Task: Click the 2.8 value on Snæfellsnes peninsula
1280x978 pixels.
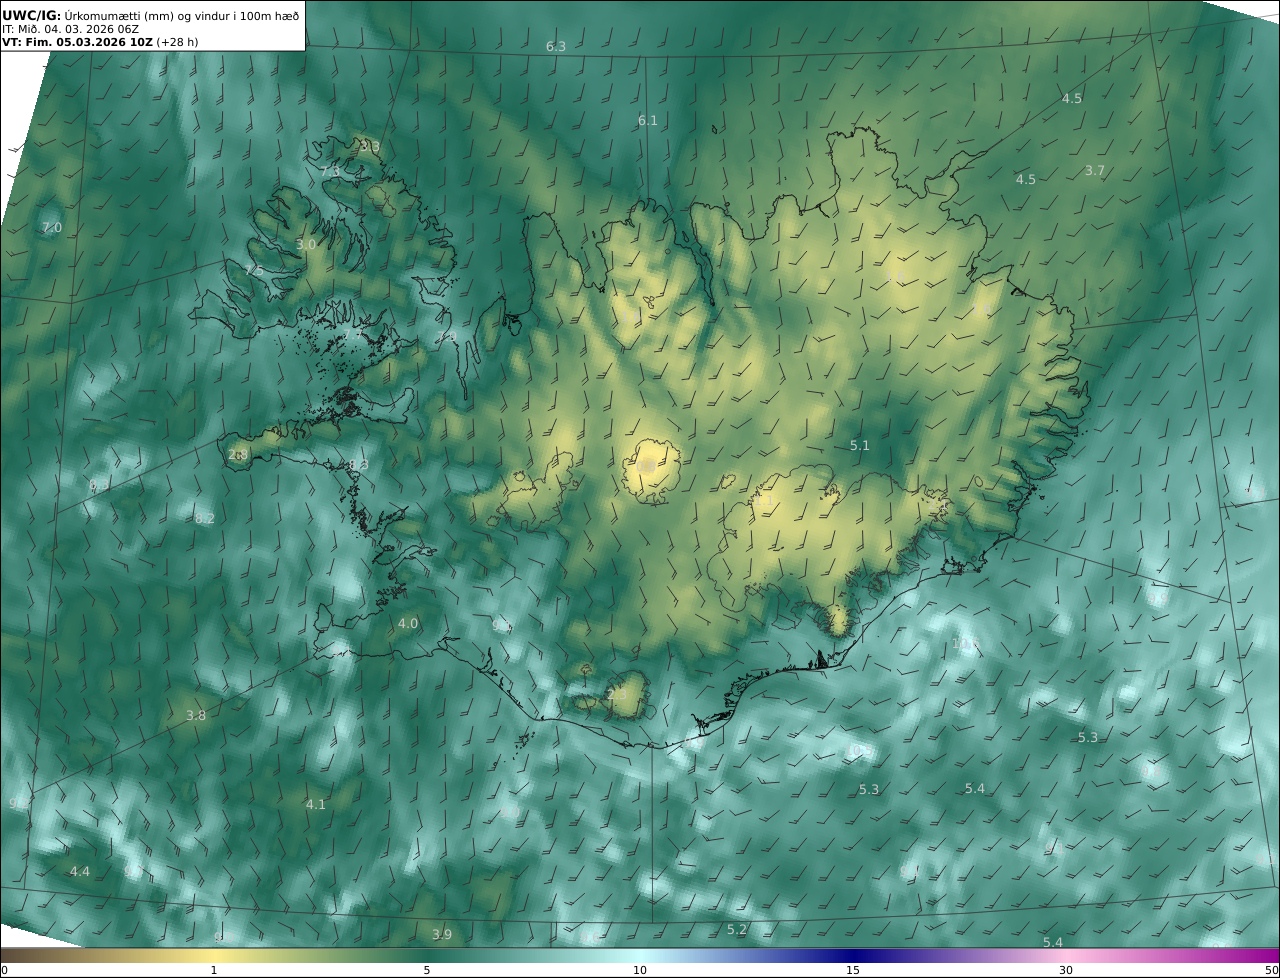Action: [238, 455]
